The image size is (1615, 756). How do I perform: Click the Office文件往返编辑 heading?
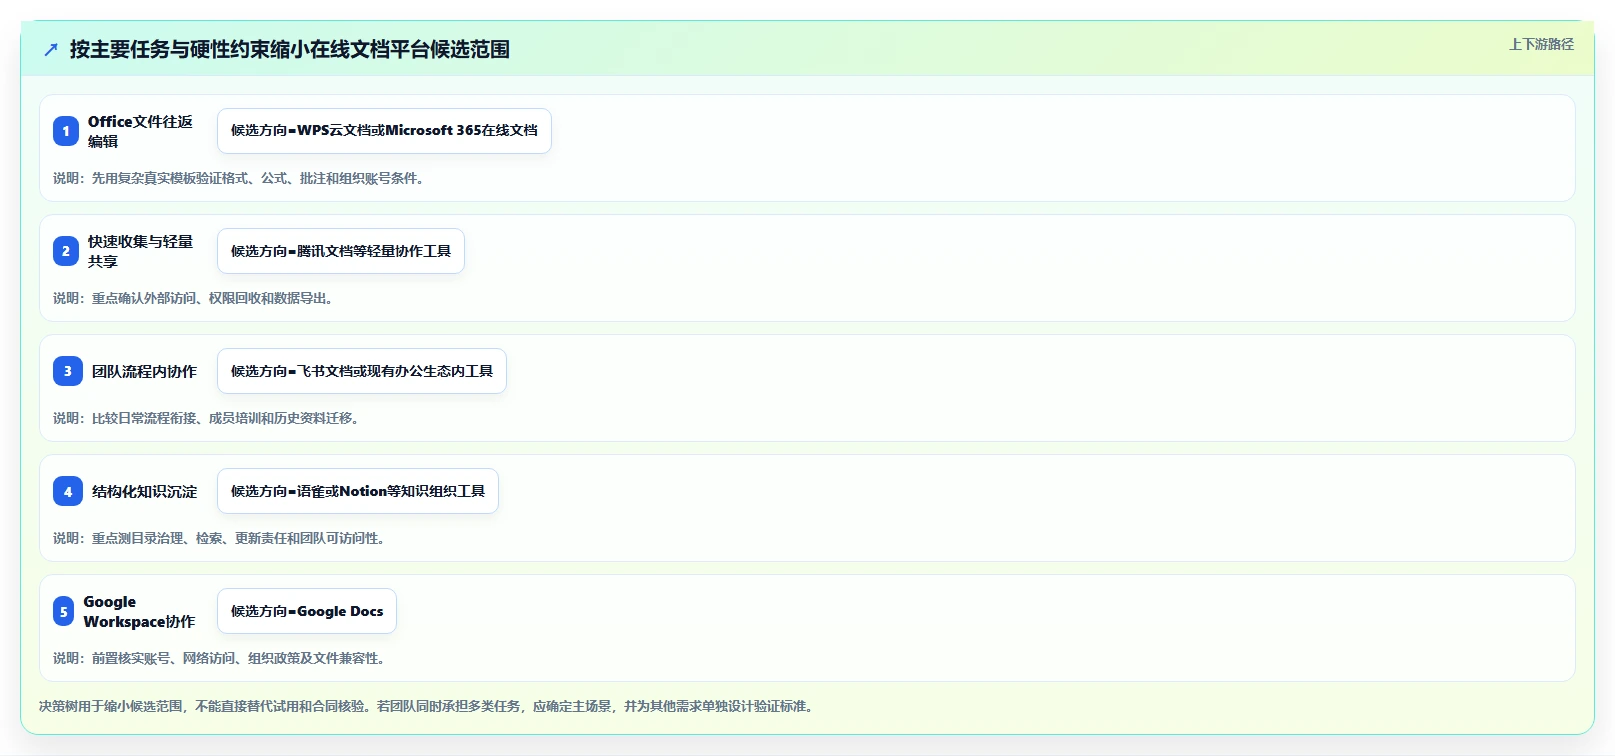coord(140,131)
